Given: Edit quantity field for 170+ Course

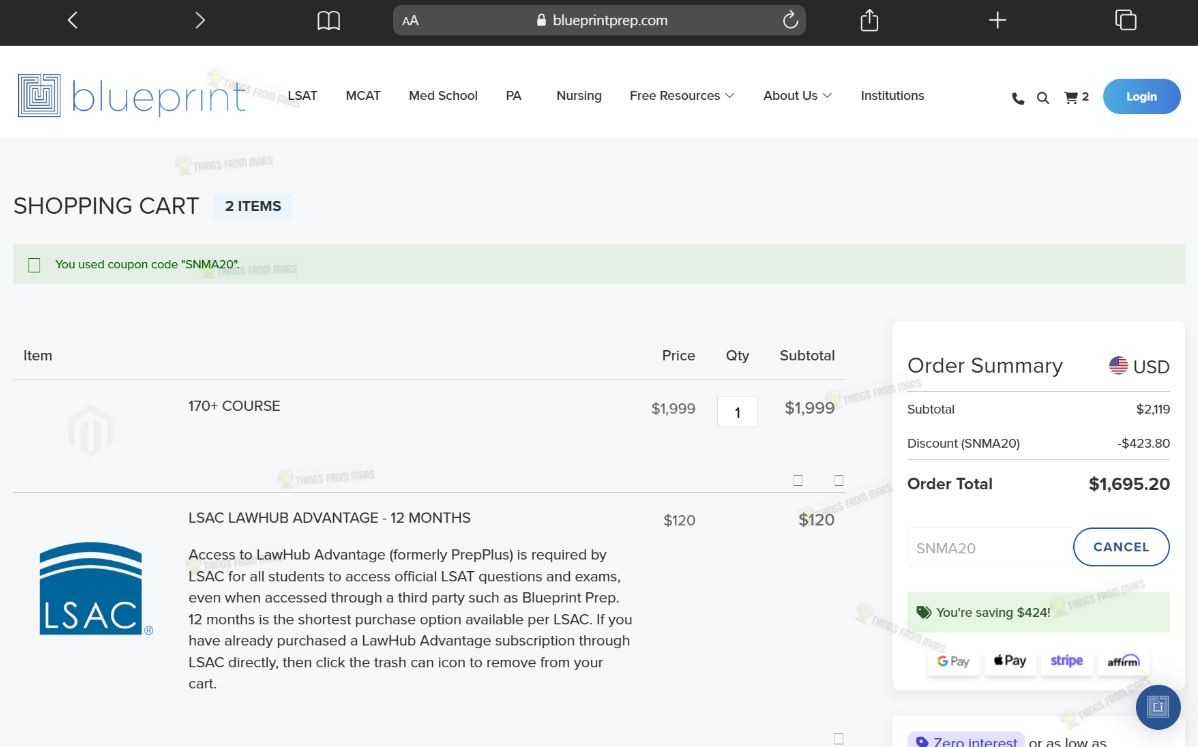Looking at the screenshot, I should [737, 412].
